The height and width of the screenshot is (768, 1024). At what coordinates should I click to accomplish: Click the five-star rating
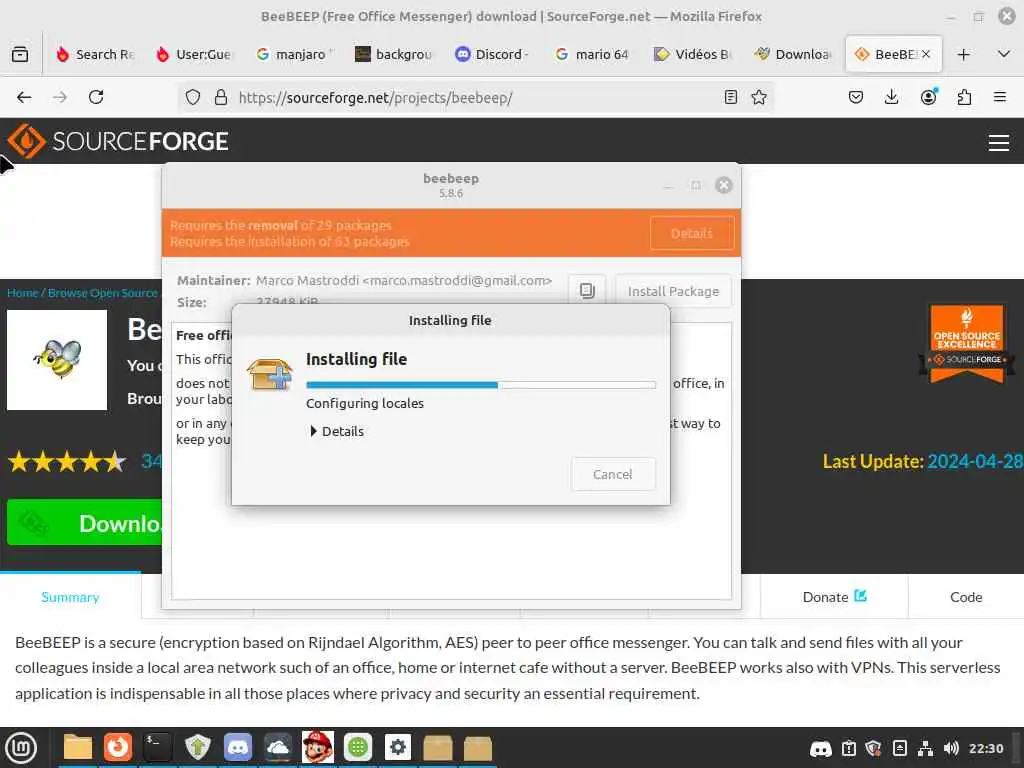[x=67, y=462]
